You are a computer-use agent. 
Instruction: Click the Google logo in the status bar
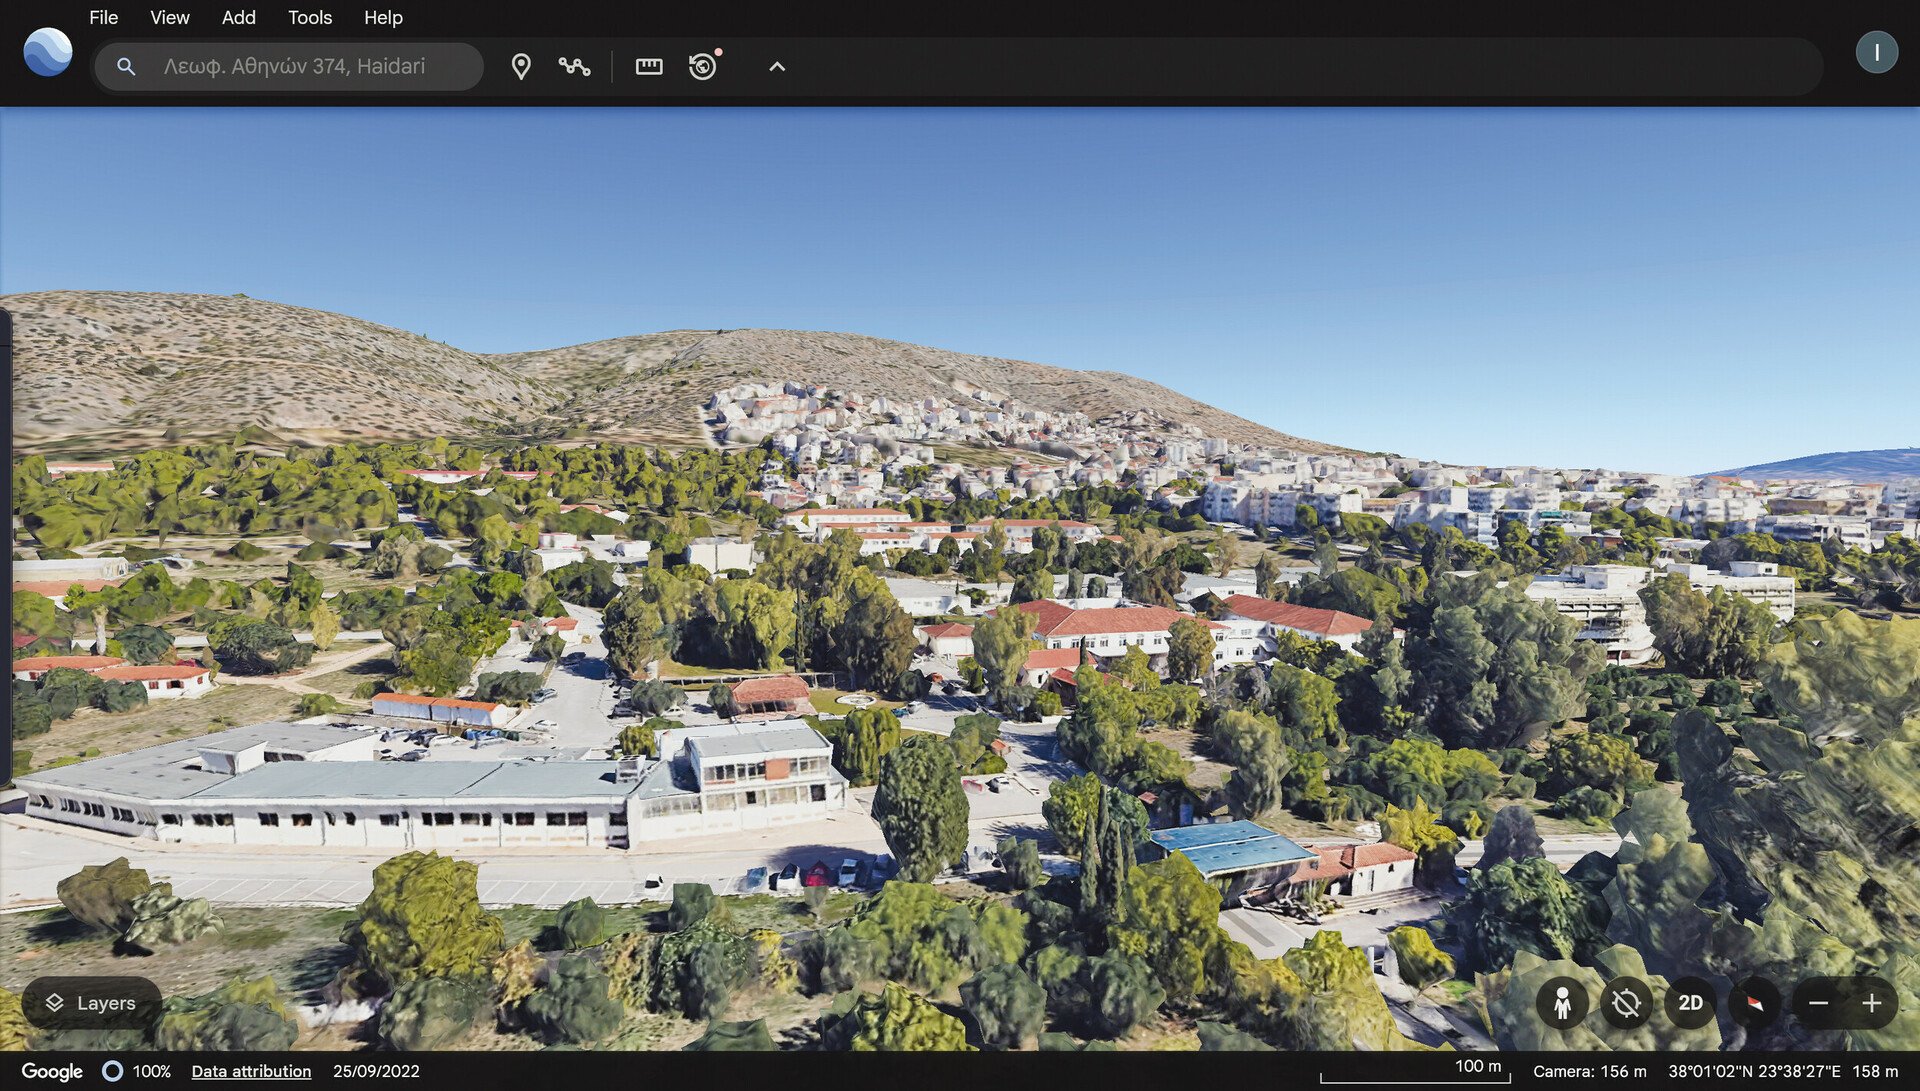click(x=52, y=1071)
